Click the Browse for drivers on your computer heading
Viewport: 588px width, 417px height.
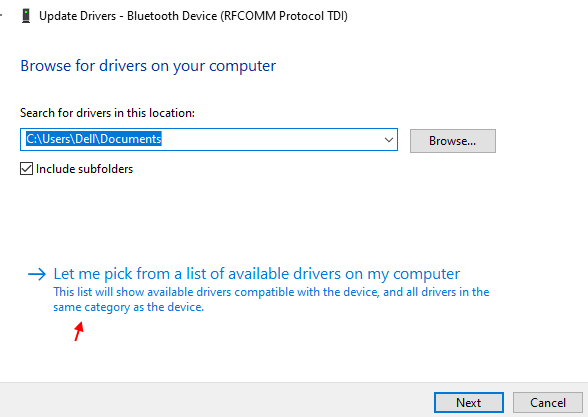click(148, 66)
